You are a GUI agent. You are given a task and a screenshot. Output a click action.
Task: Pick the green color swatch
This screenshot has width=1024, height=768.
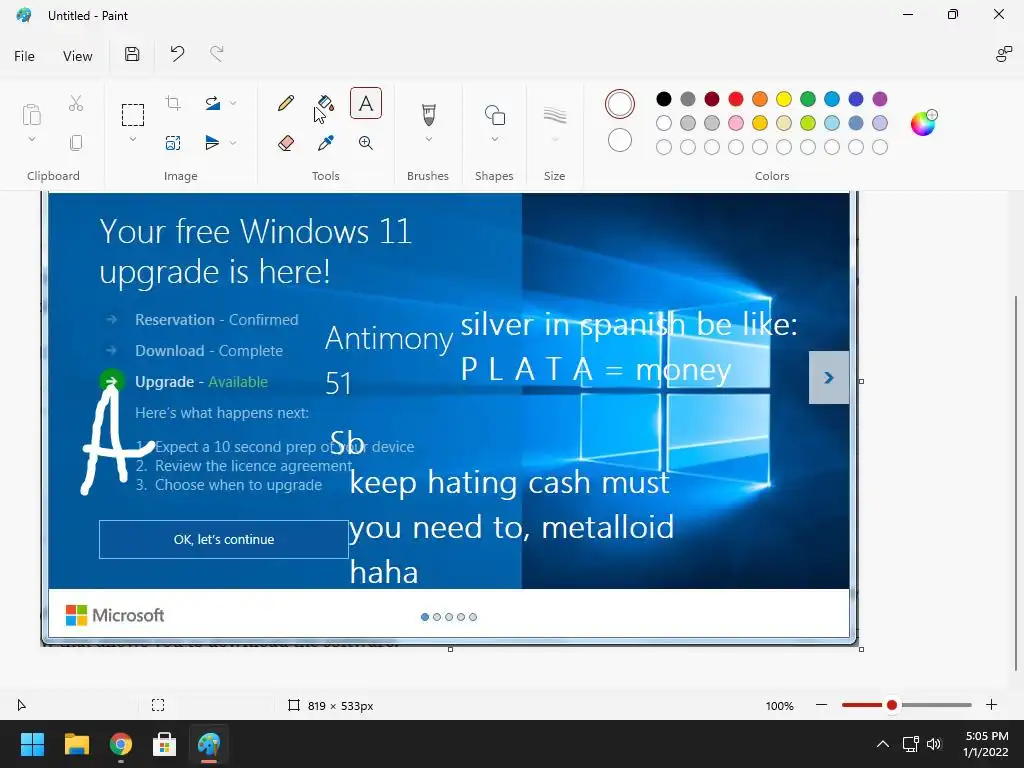click(808, 99)
